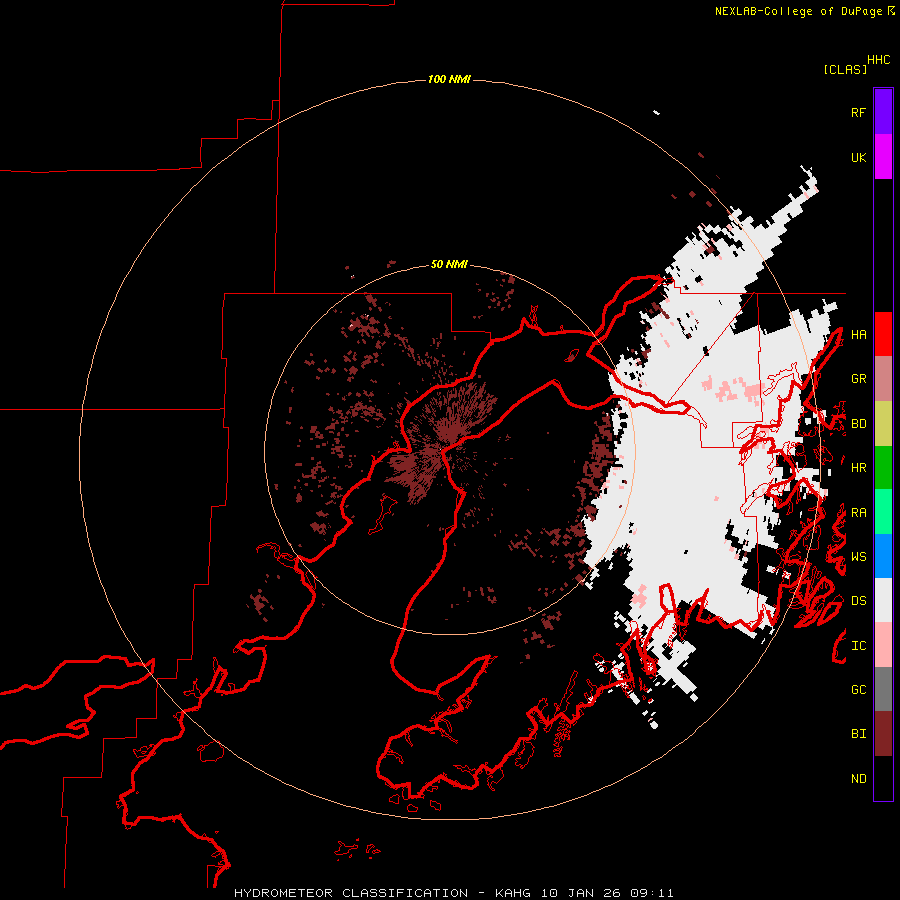Image resolution: width=900 pixels, height=900 pixels.
Task: Click the RF legend label
Action: point(858,112)
